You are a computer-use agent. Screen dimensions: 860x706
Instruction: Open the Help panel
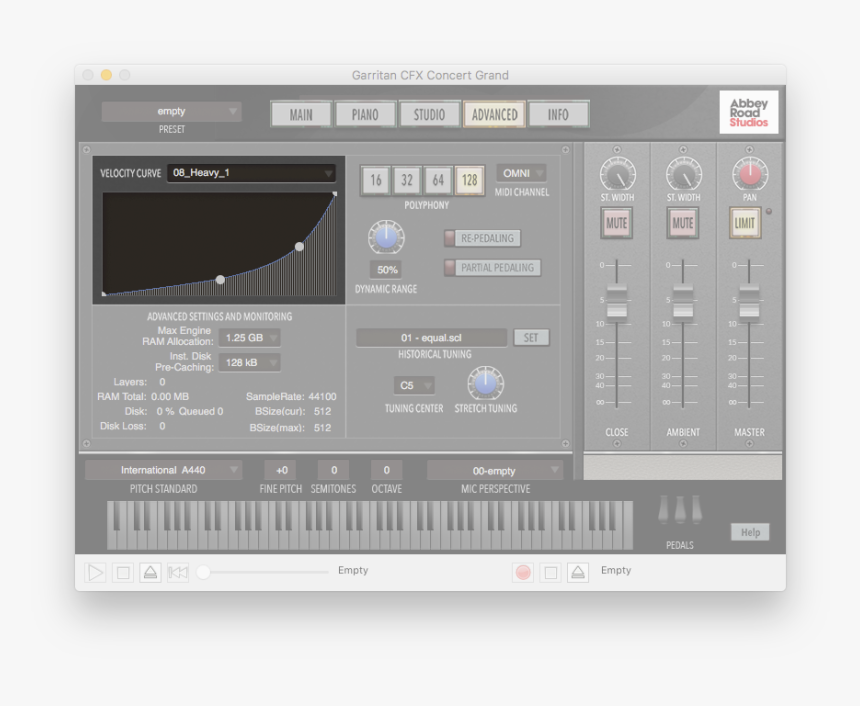(750, 532)
